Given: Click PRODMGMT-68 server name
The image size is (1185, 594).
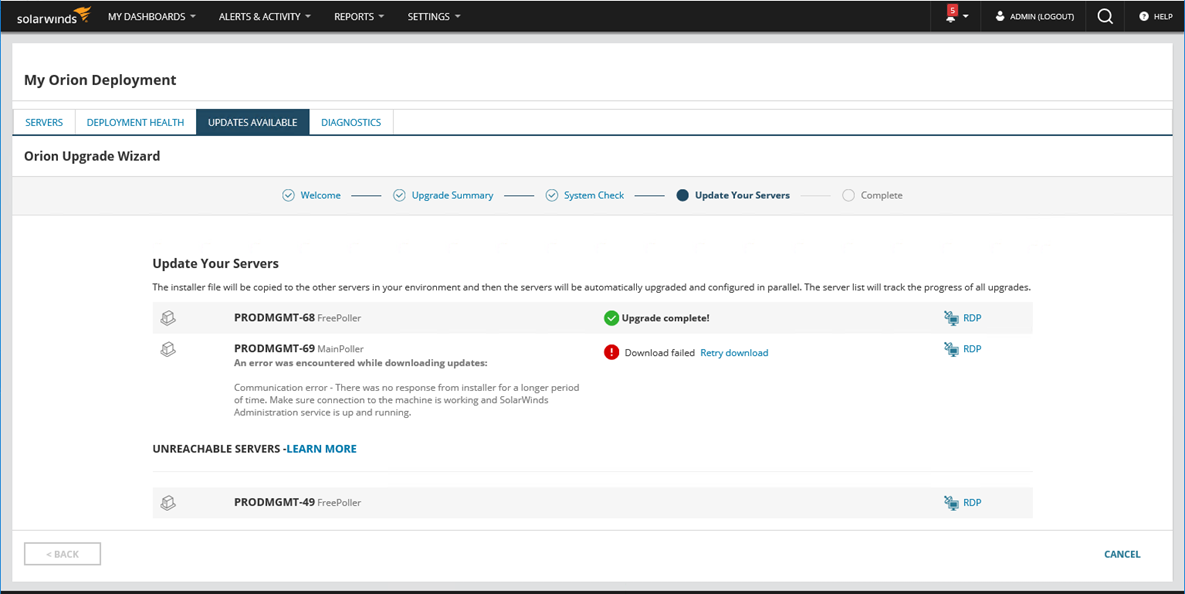Looking at the screenshot, I should 274,317.
